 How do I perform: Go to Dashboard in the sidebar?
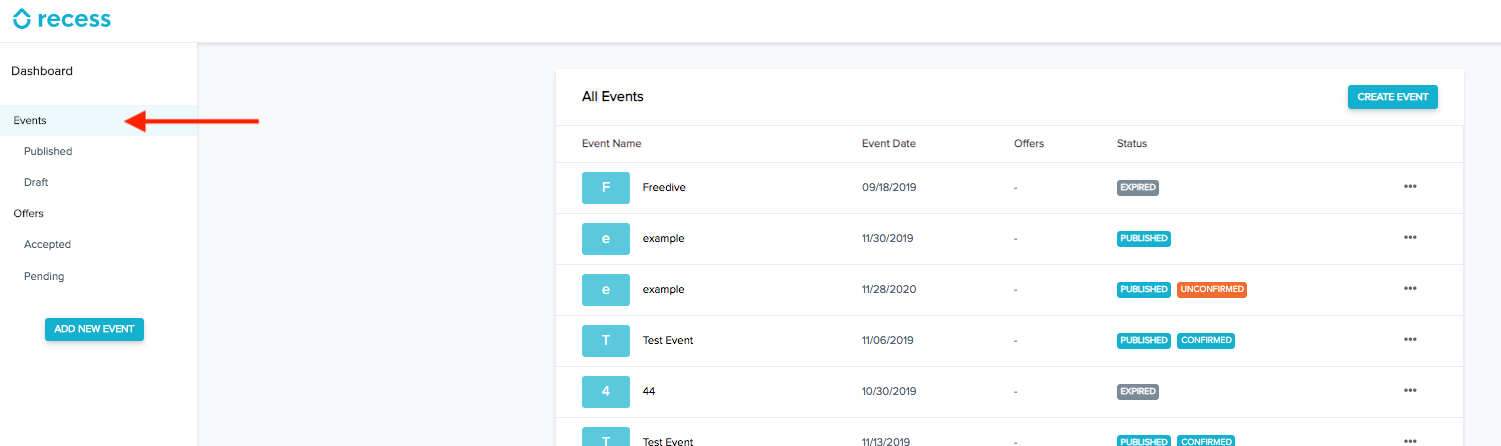[42, 71]
